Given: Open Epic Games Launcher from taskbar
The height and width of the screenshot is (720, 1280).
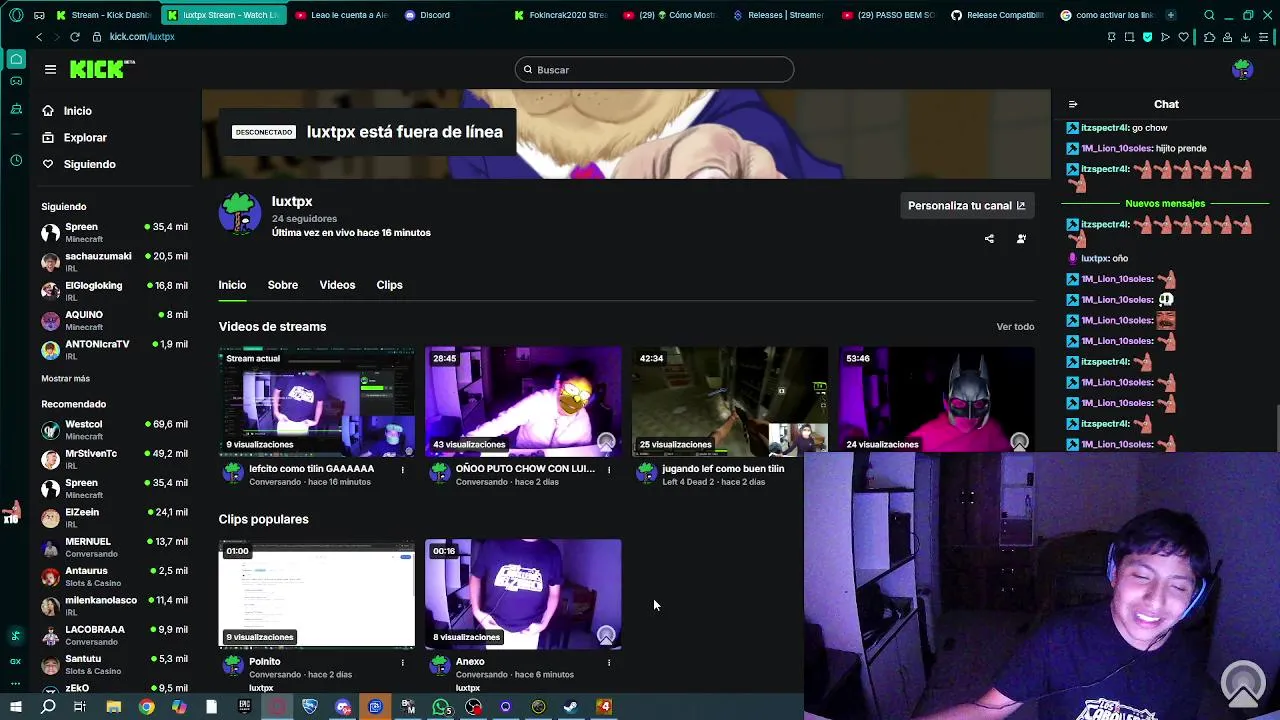Looking at the screenshot, I should coord(244,707).
